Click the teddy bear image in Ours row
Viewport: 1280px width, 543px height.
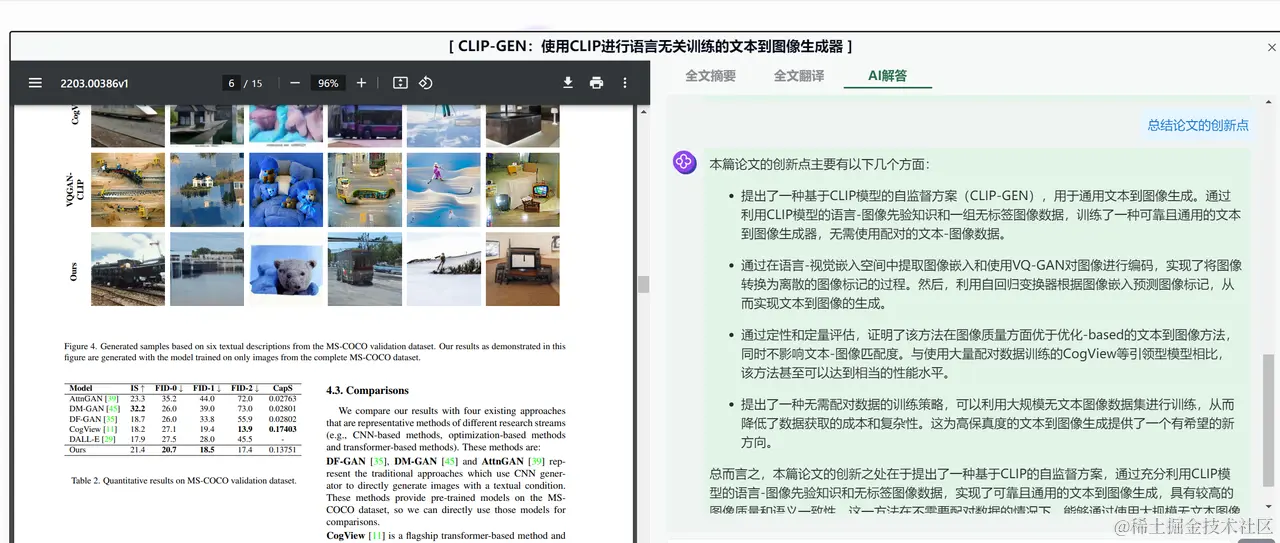point(286,269)
